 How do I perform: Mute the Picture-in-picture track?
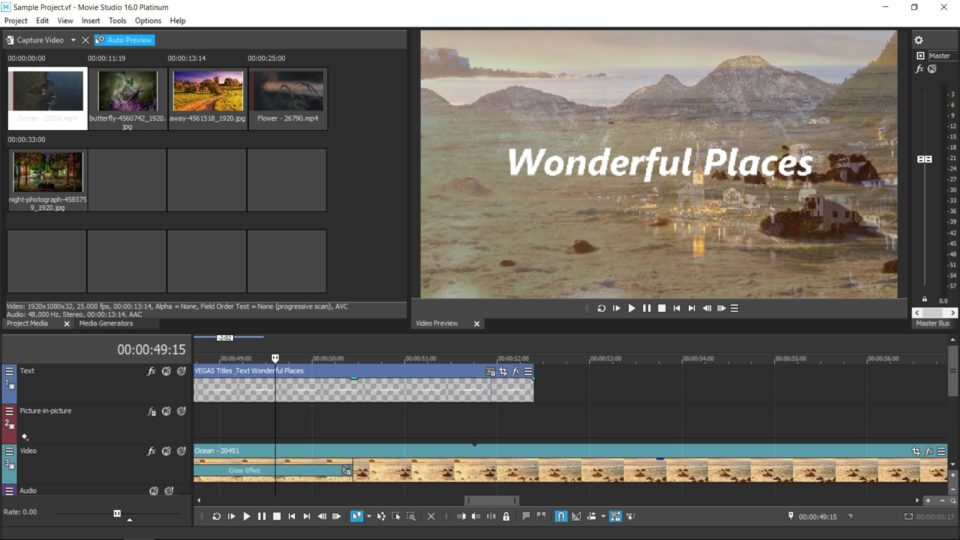166,411
